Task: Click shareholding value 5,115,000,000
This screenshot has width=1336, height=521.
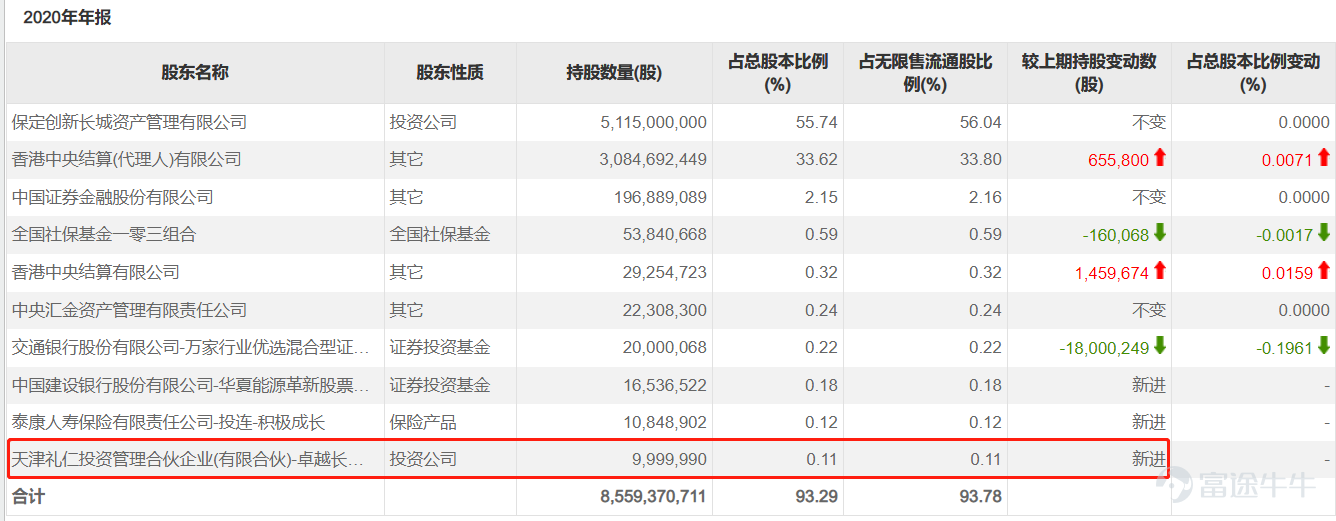Action: (654, 122)
